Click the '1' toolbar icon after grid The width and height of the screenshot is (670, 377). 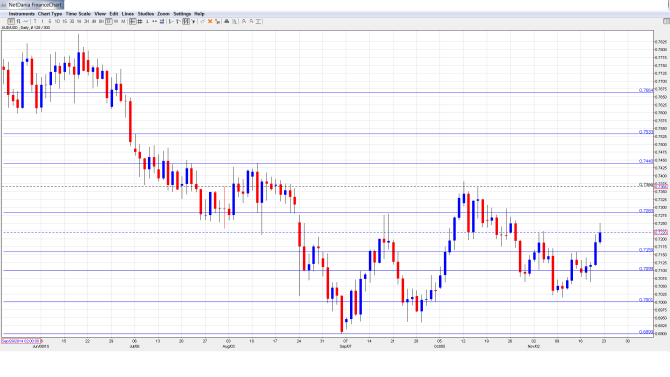pyautogui.click(x=147, y=21)
